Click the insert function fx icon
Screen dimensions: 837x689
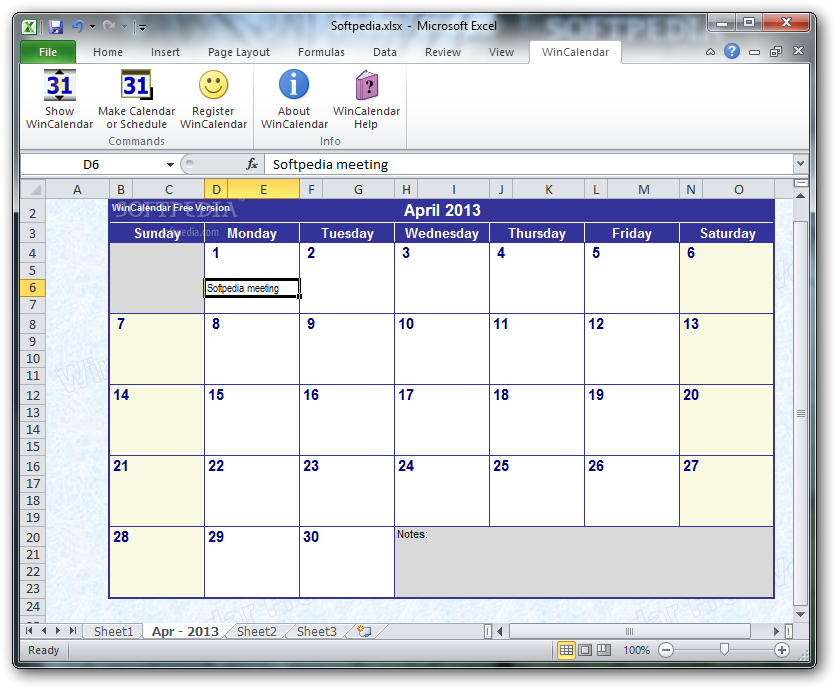click(x=252, y=164)
